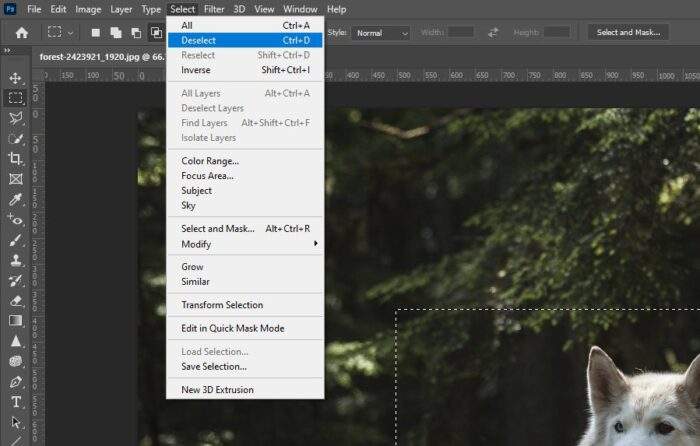Swap width and height arrows icon

point(493,33)
